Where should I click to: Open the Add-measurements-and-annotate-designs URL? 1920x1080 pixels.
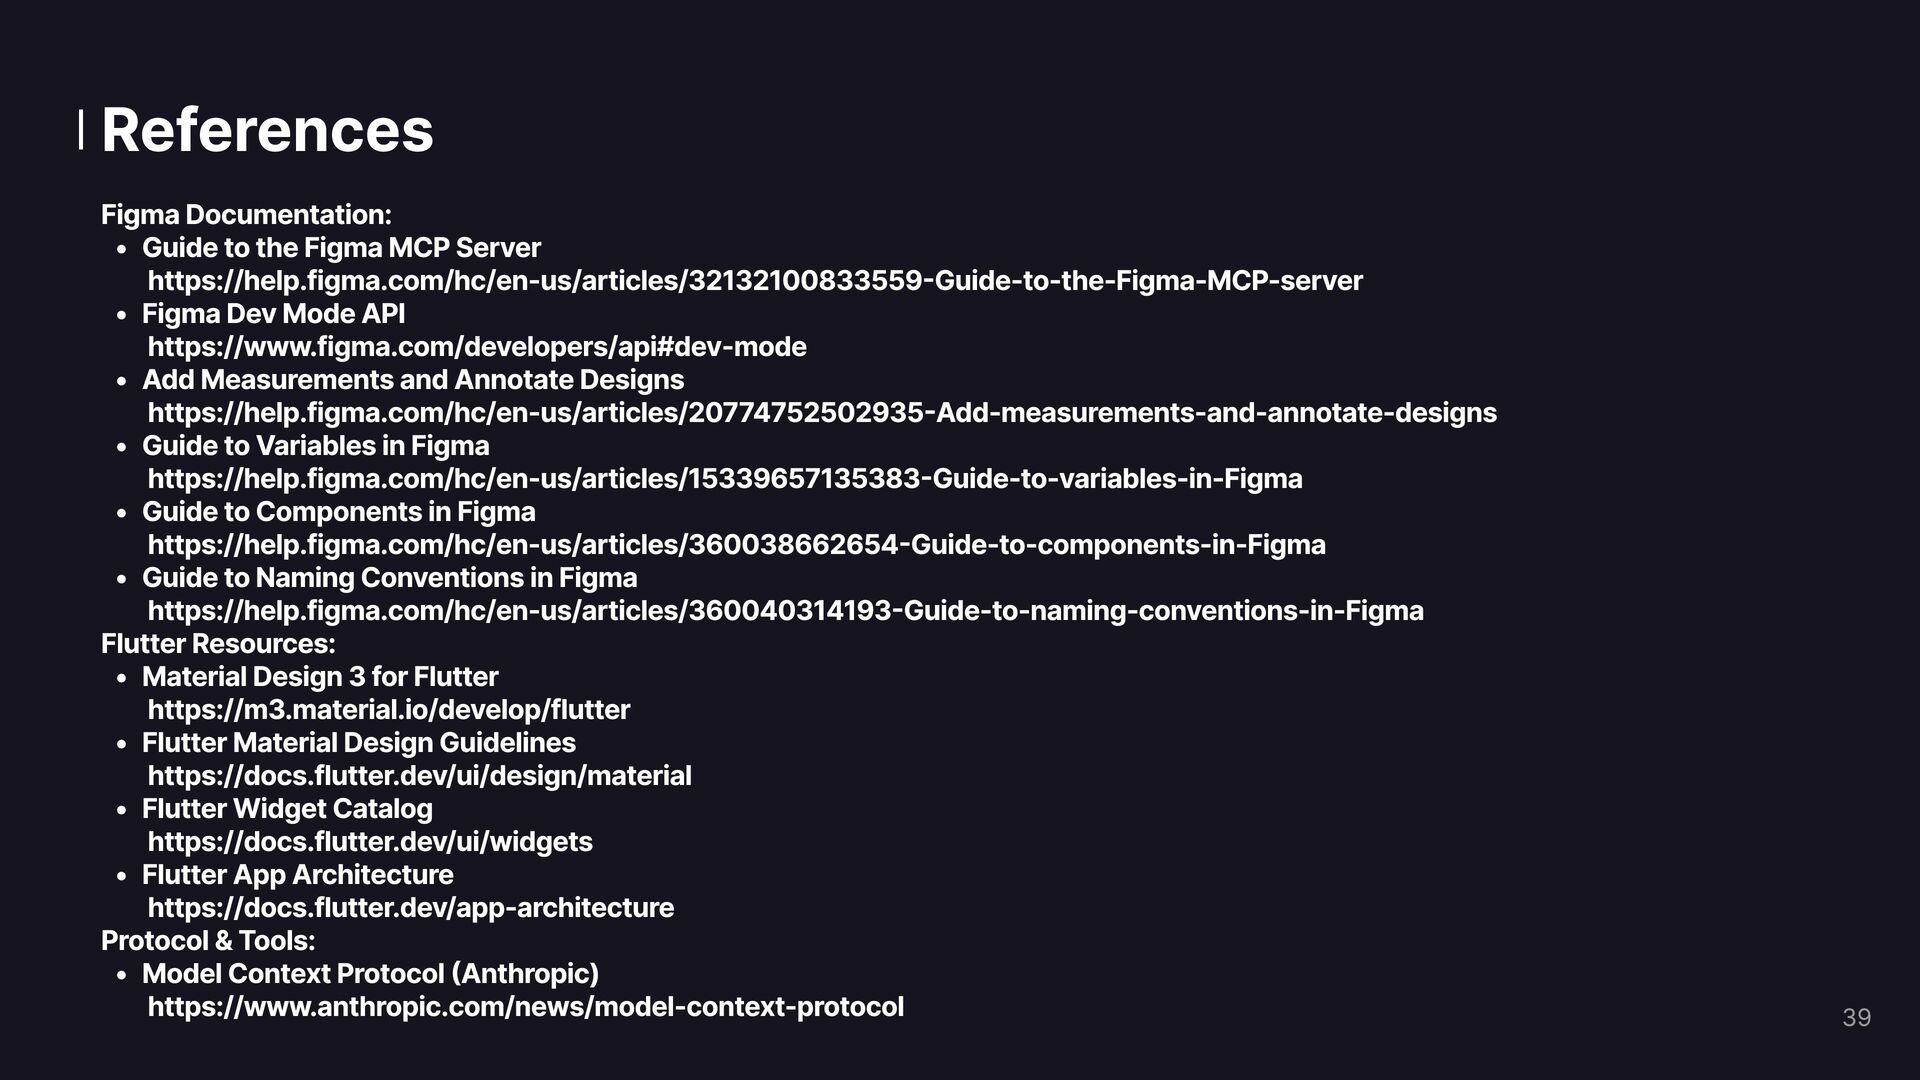tap(822, 413)
